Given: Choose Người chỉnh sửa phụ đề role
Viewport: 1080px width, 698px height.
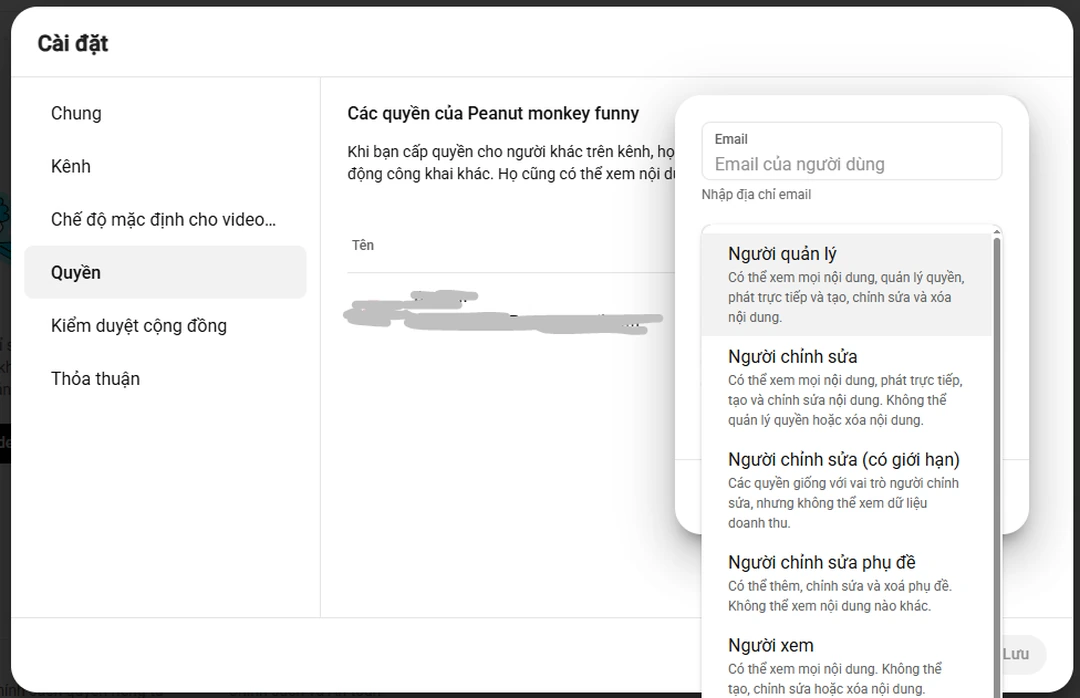Looking at the screenshot, I should coord(847,583).
